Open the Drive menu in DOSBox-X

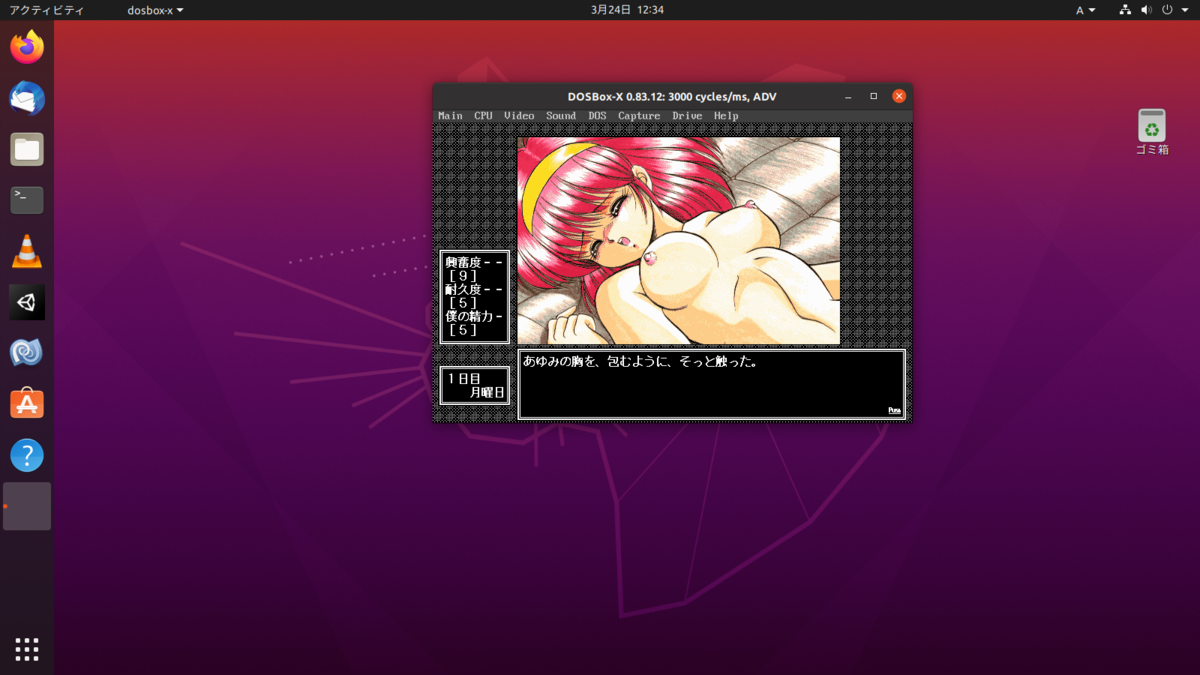pyautogui.click(x=687, y=116)
